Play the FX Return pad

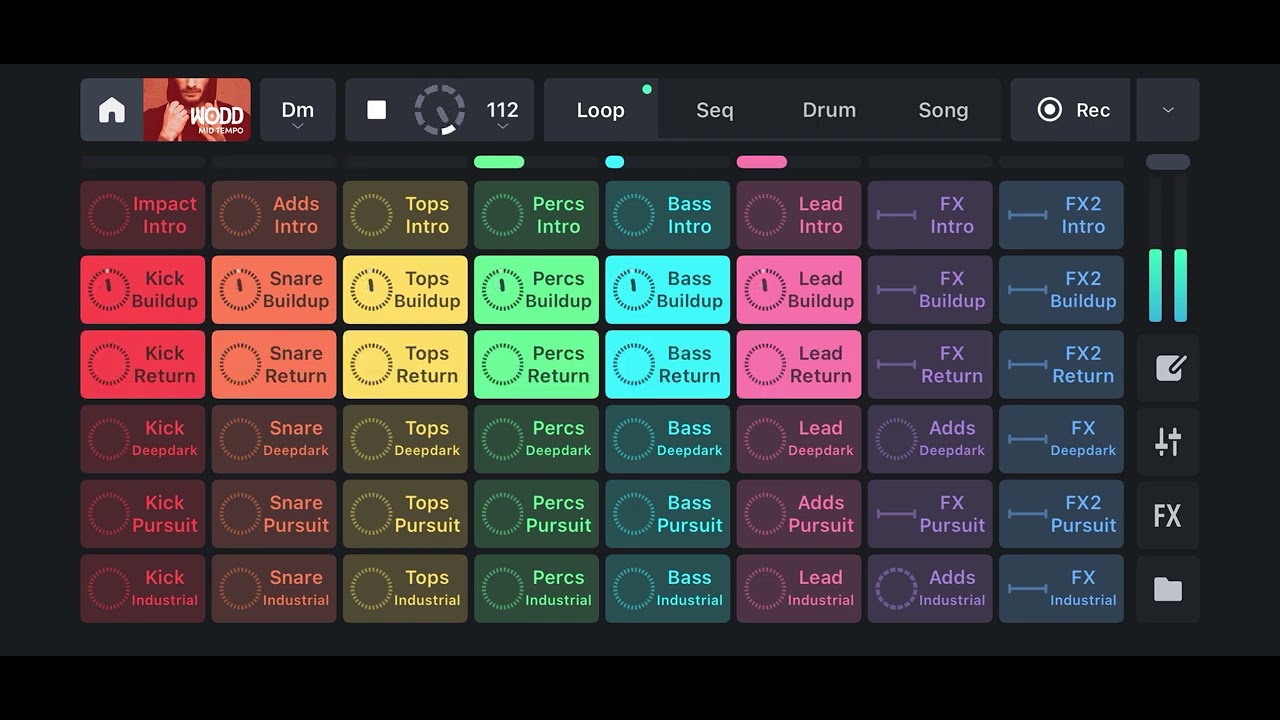[930, 365]
